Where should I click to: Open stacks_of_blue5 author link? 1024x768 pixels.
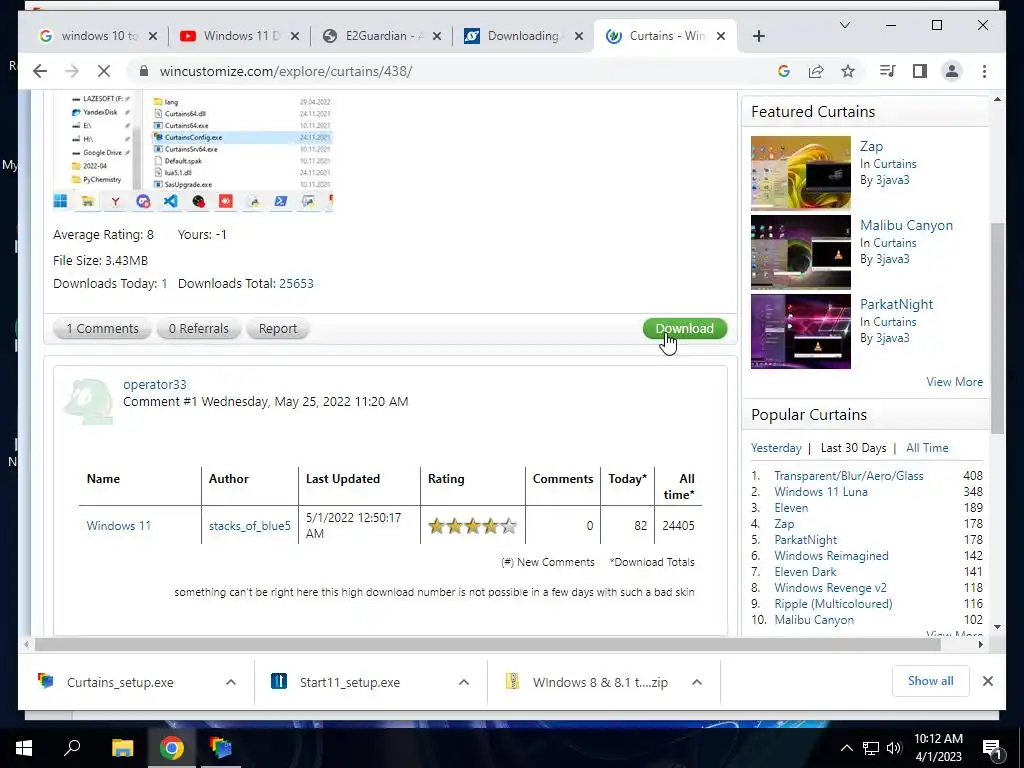pos(249,525)
